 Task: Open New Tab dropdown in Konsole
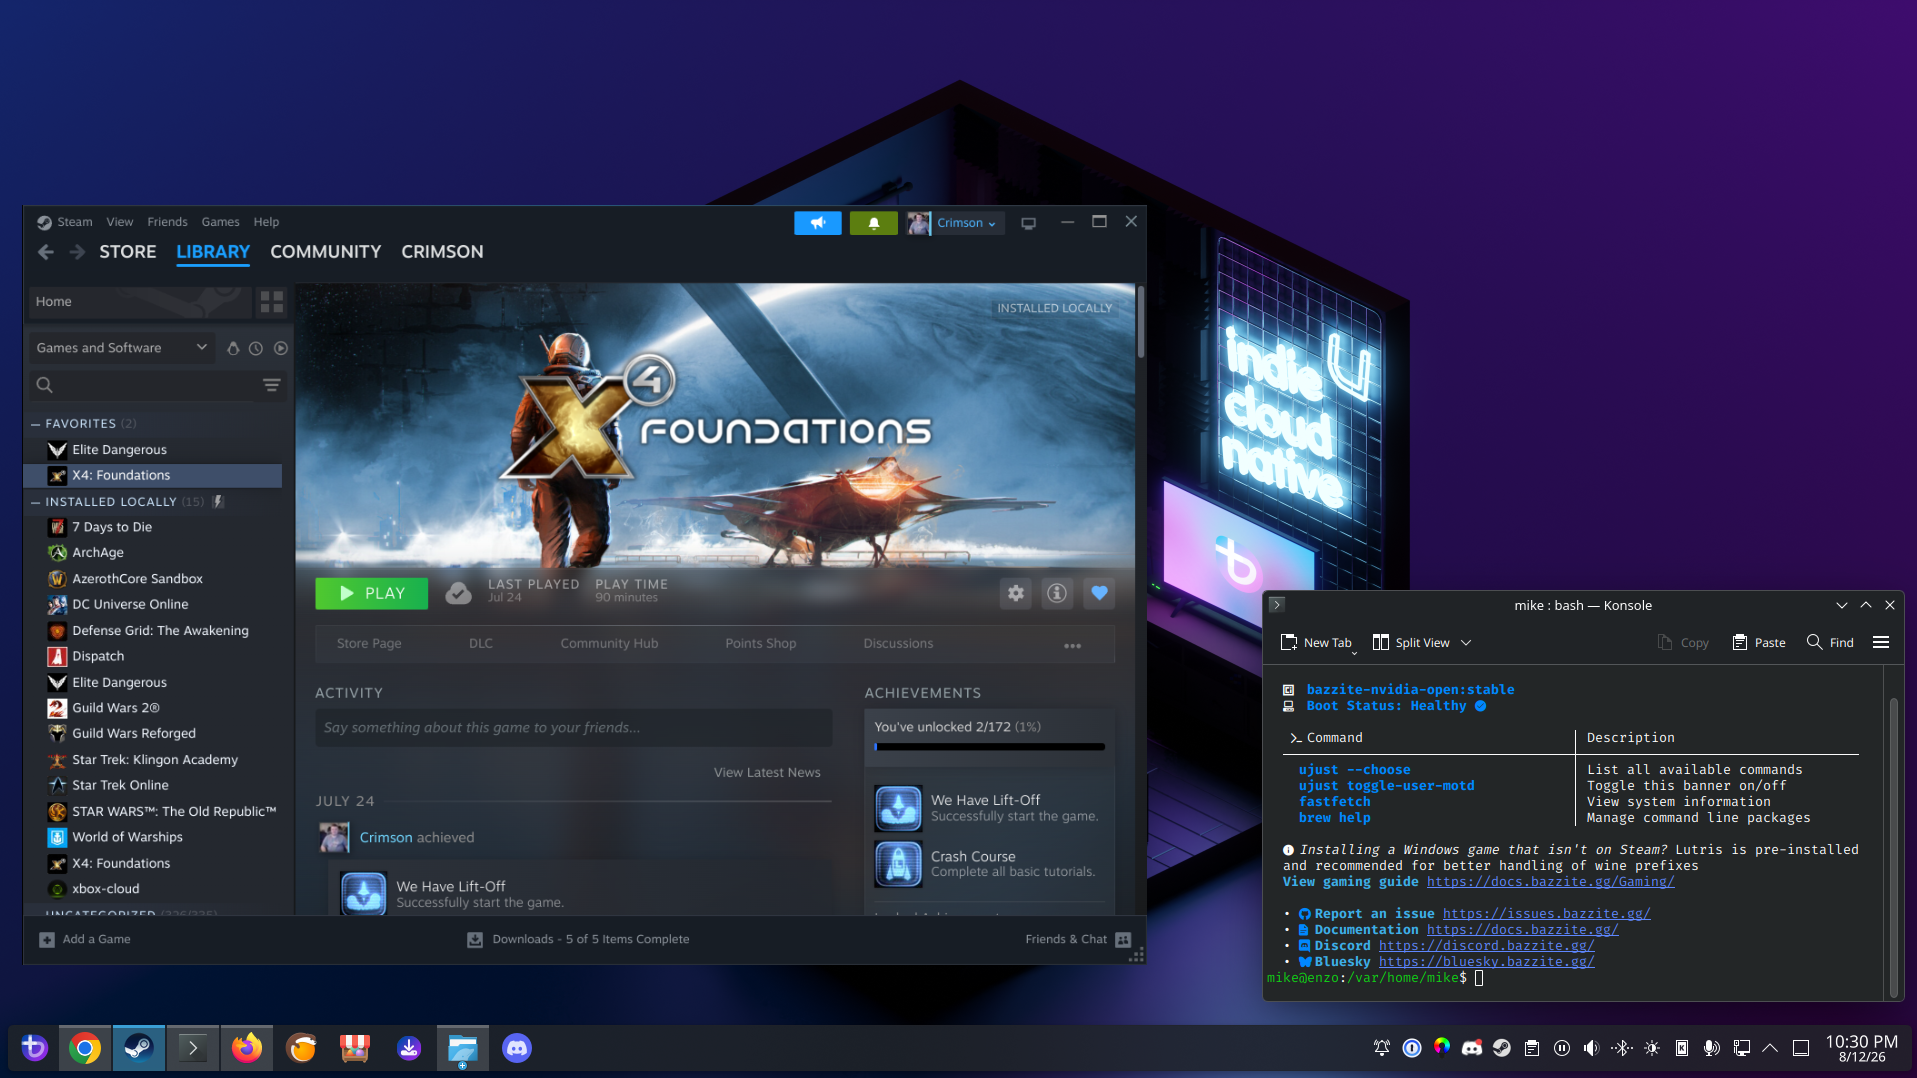tap(1354, 651)
